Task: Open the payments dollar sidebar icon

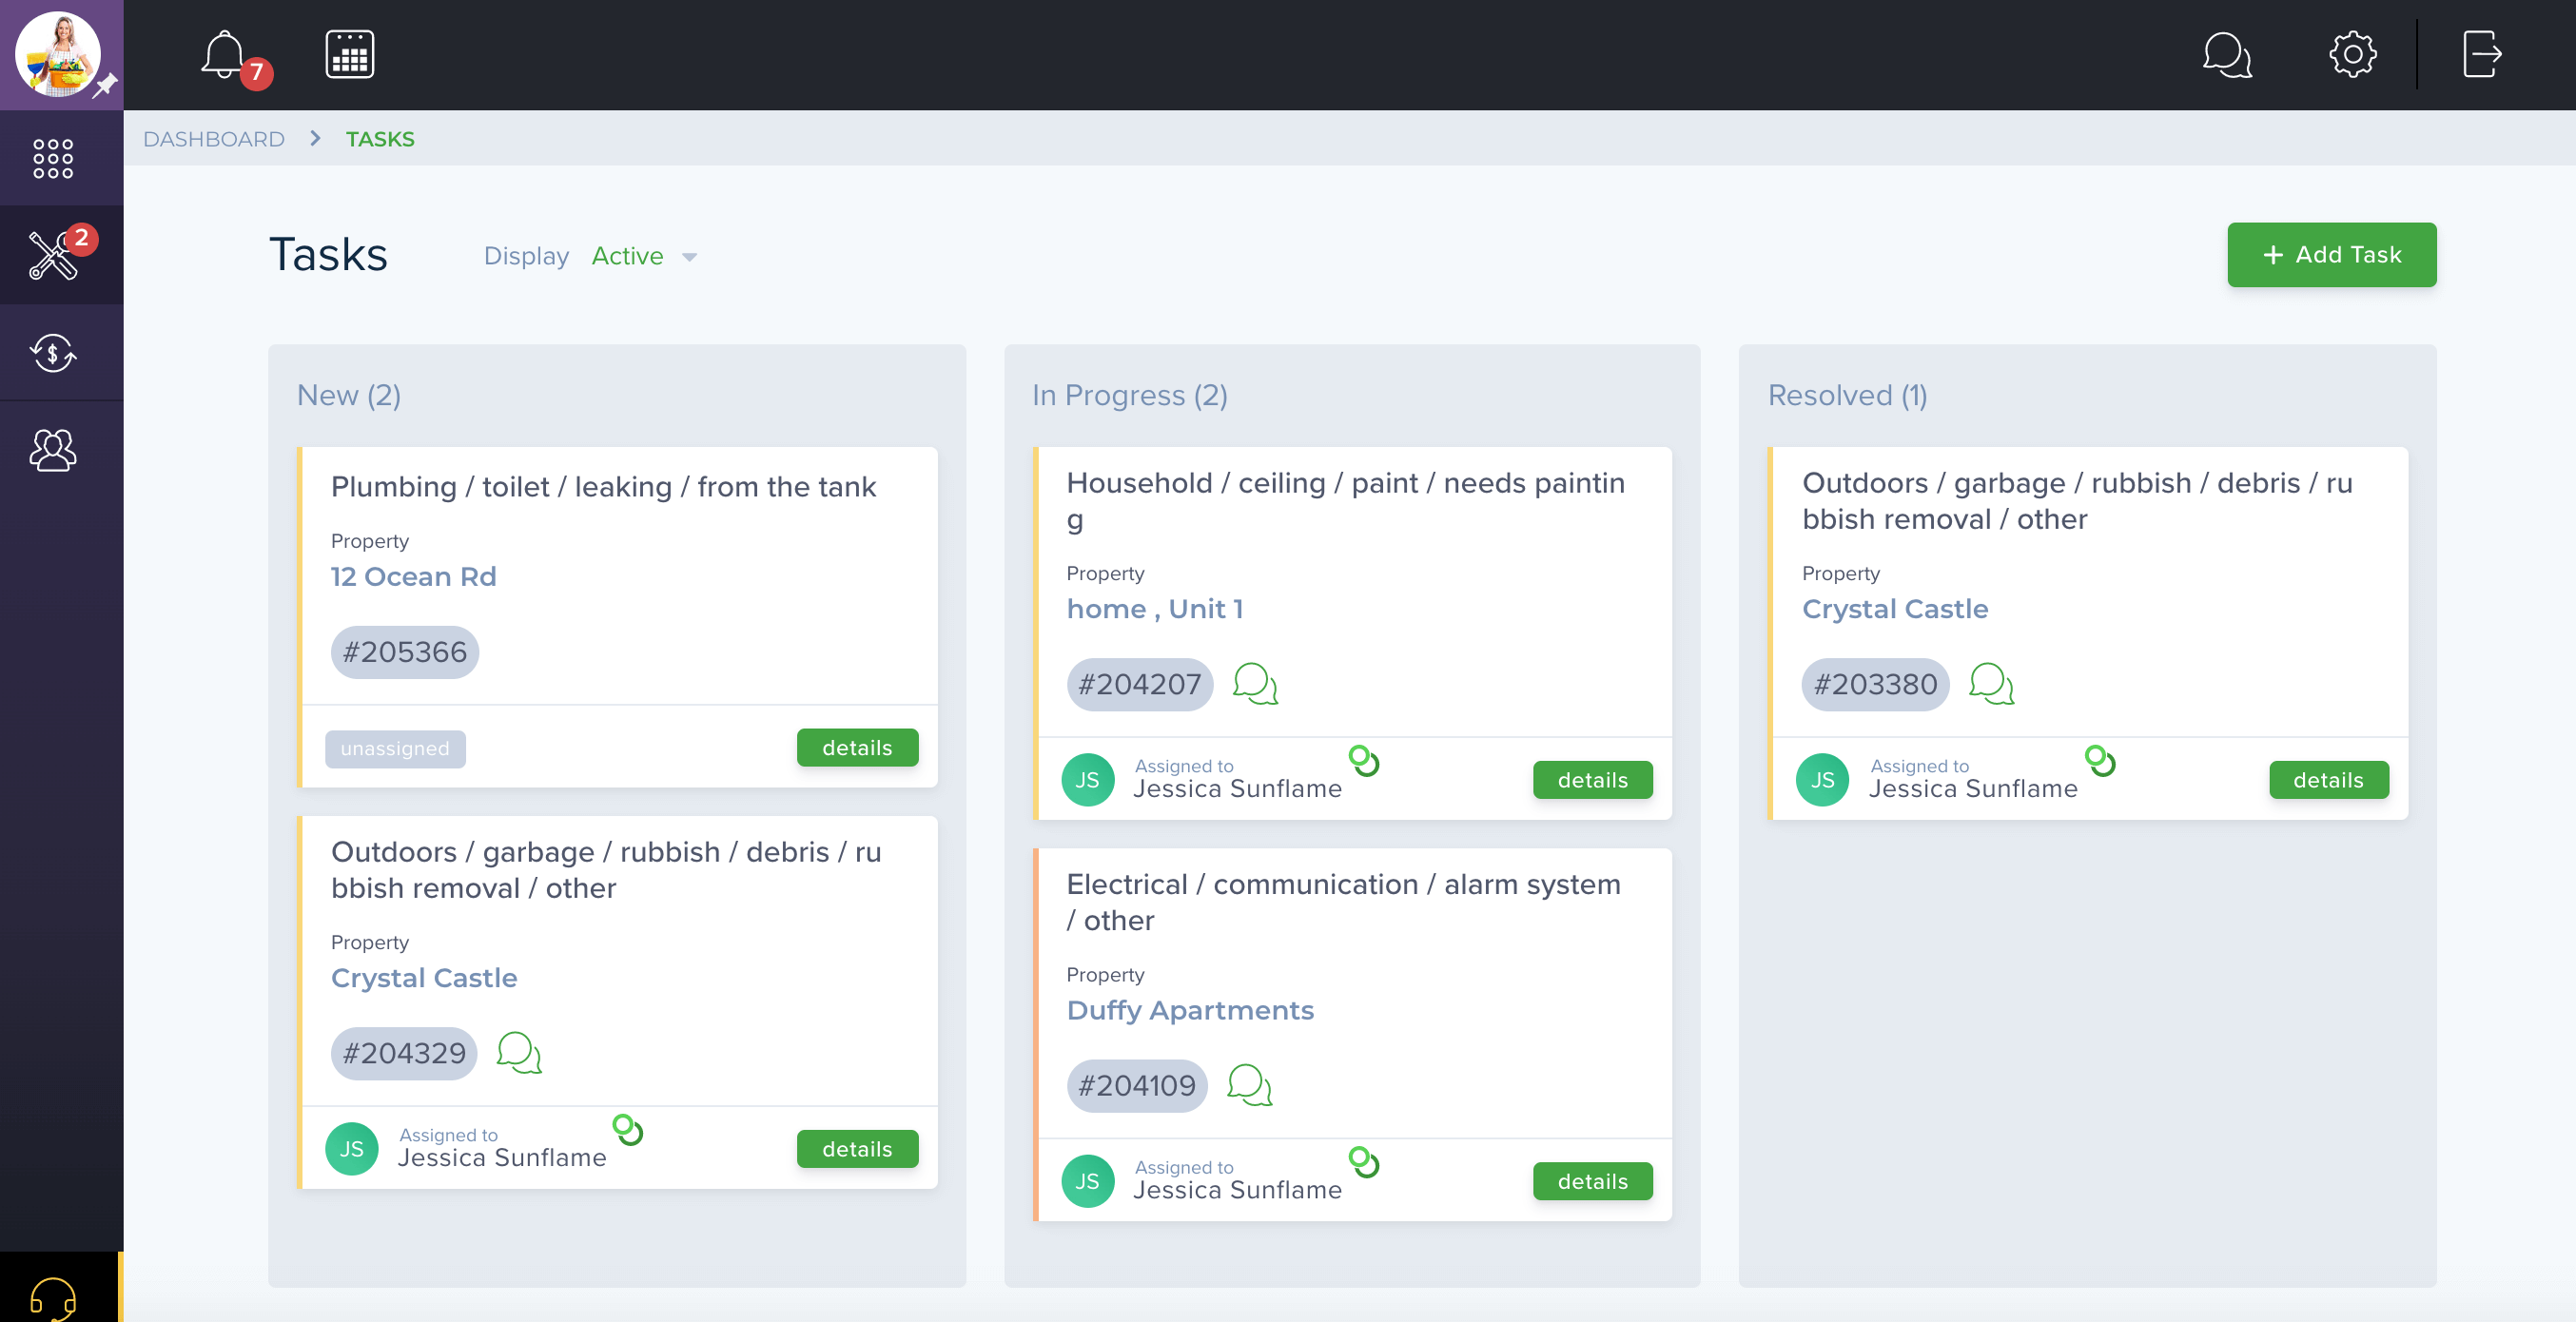Action: [53, 353]
